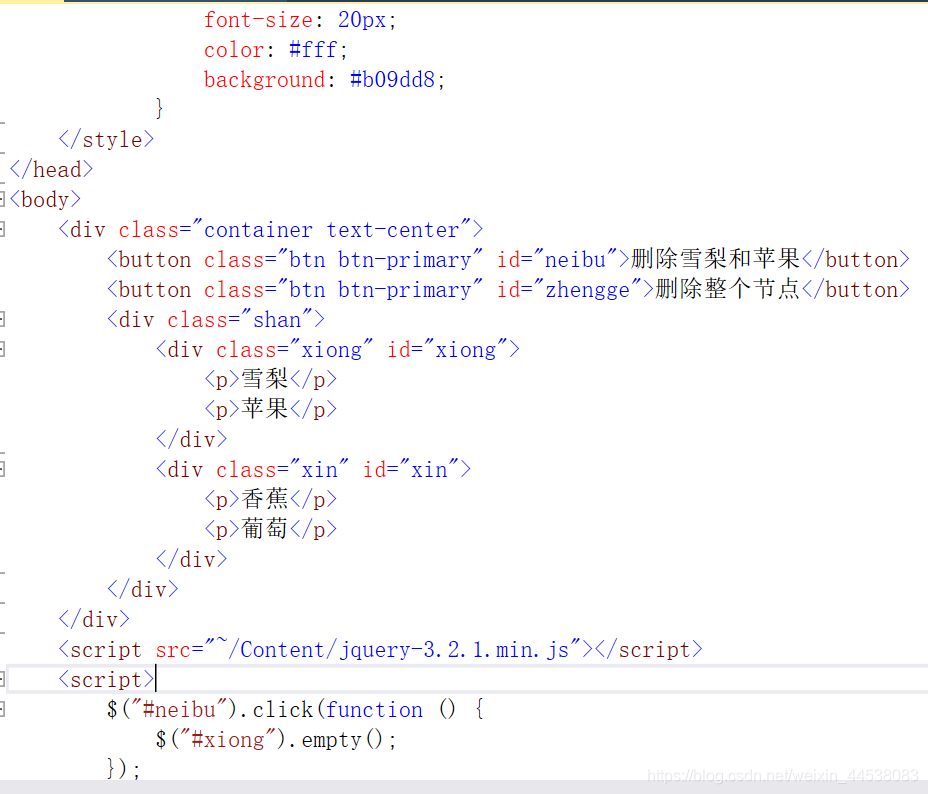Click the paragraph text 香蕉
The image size is (928, 794).
coord(265,499)
